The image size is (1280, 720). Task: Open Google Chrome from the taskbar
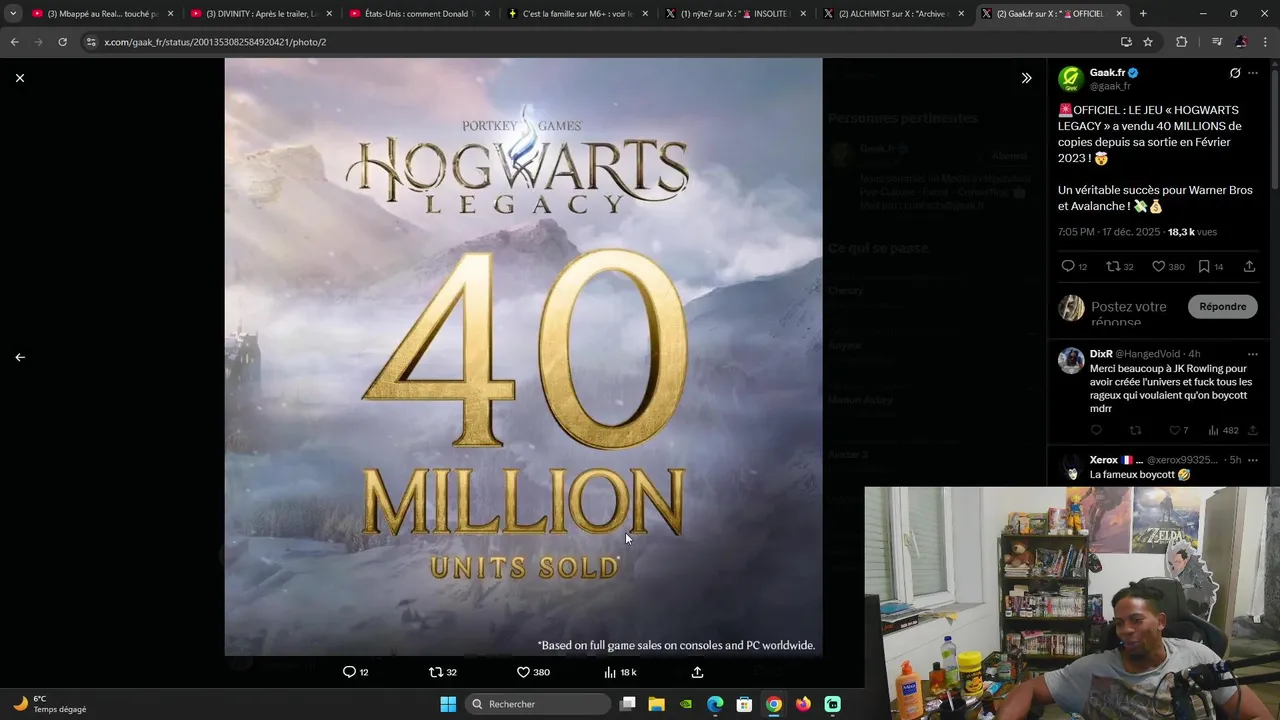[774, 704]
